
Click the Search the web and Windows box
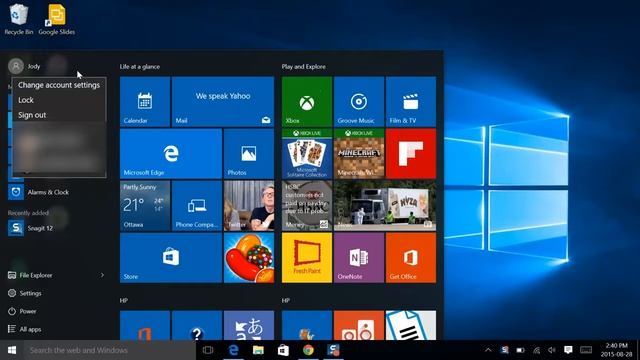(x=110, y=350)
